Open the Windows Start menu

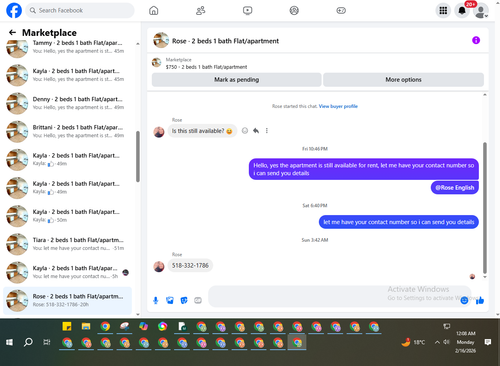[9, 342]
